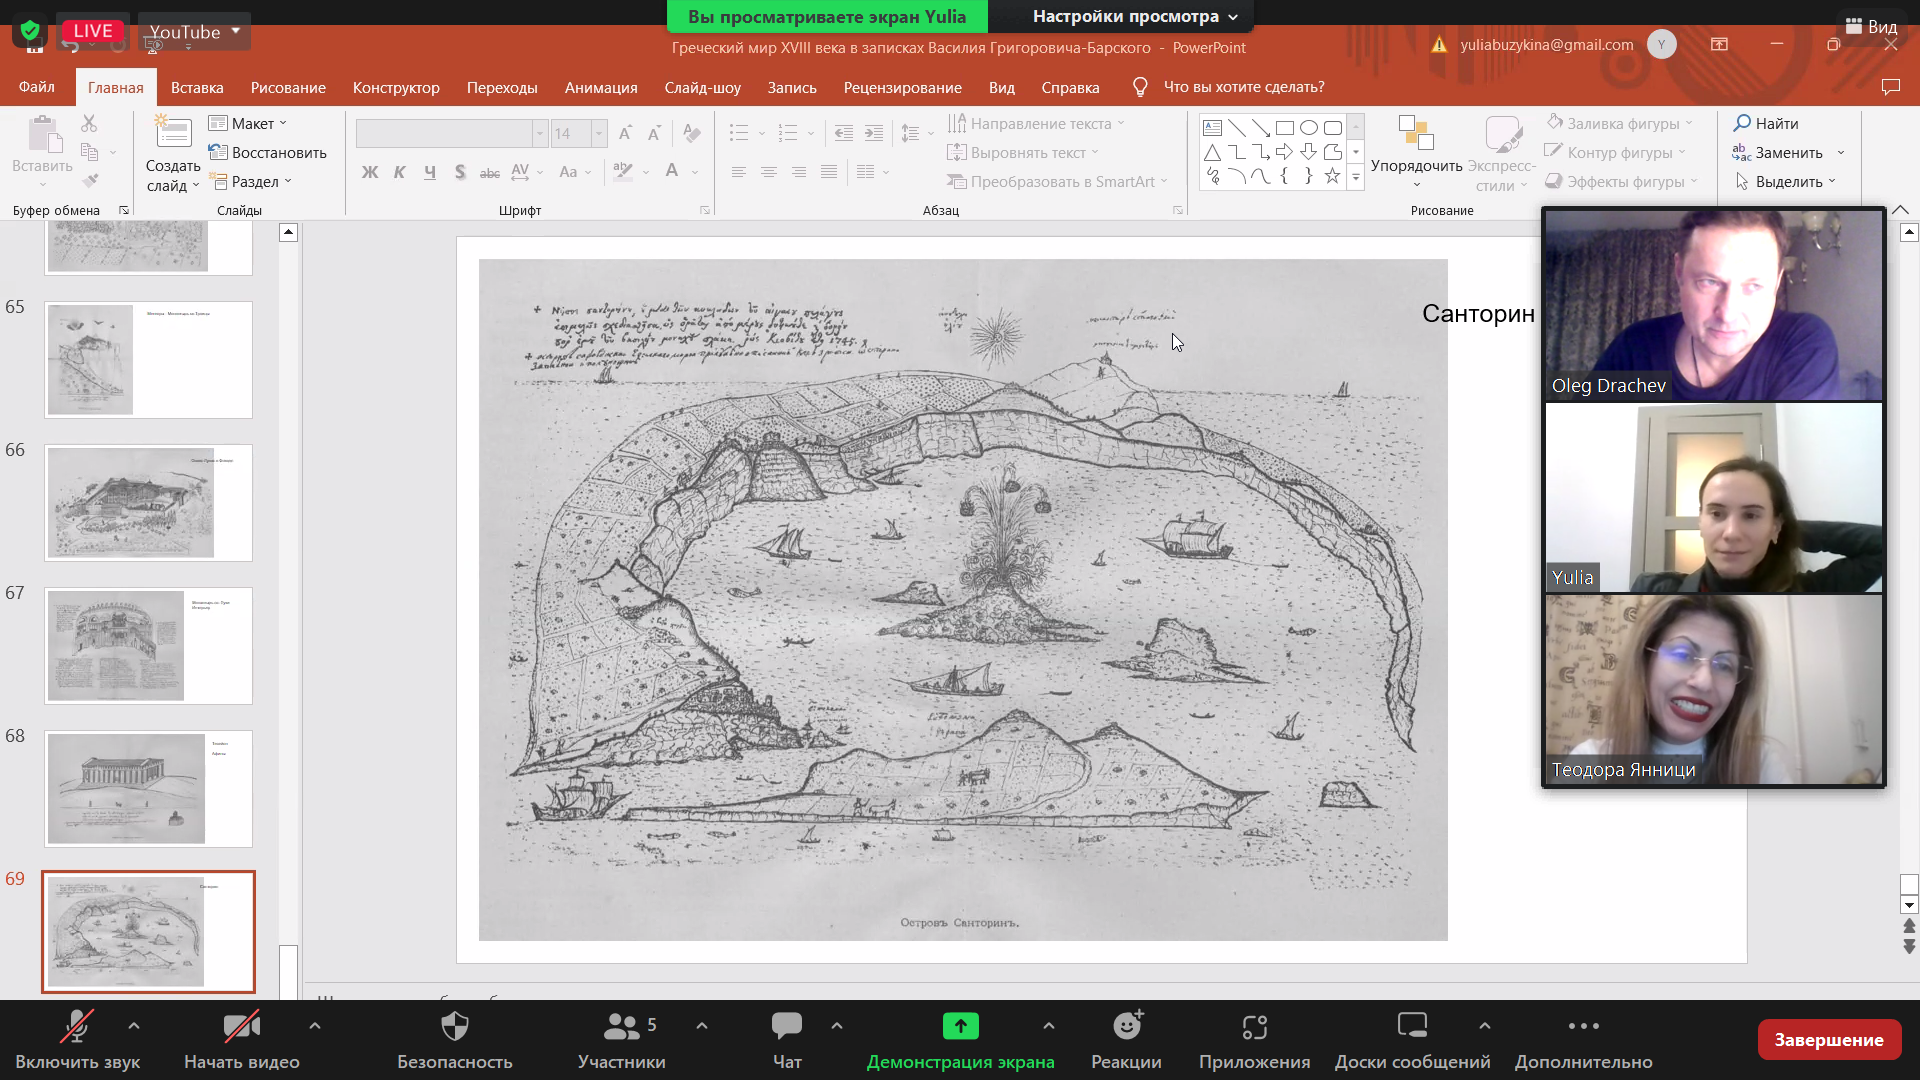Image resolution: width=1920 pixels, height=1080 pixels.
Task: Click the Восстановить reset button
Action: click(268, 152)
